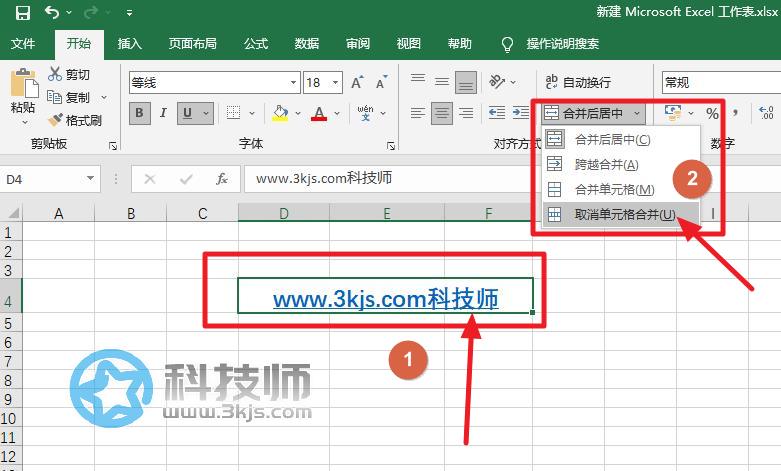
Task: Toggle top vertical alignment
Action: [x=418, y=79]
